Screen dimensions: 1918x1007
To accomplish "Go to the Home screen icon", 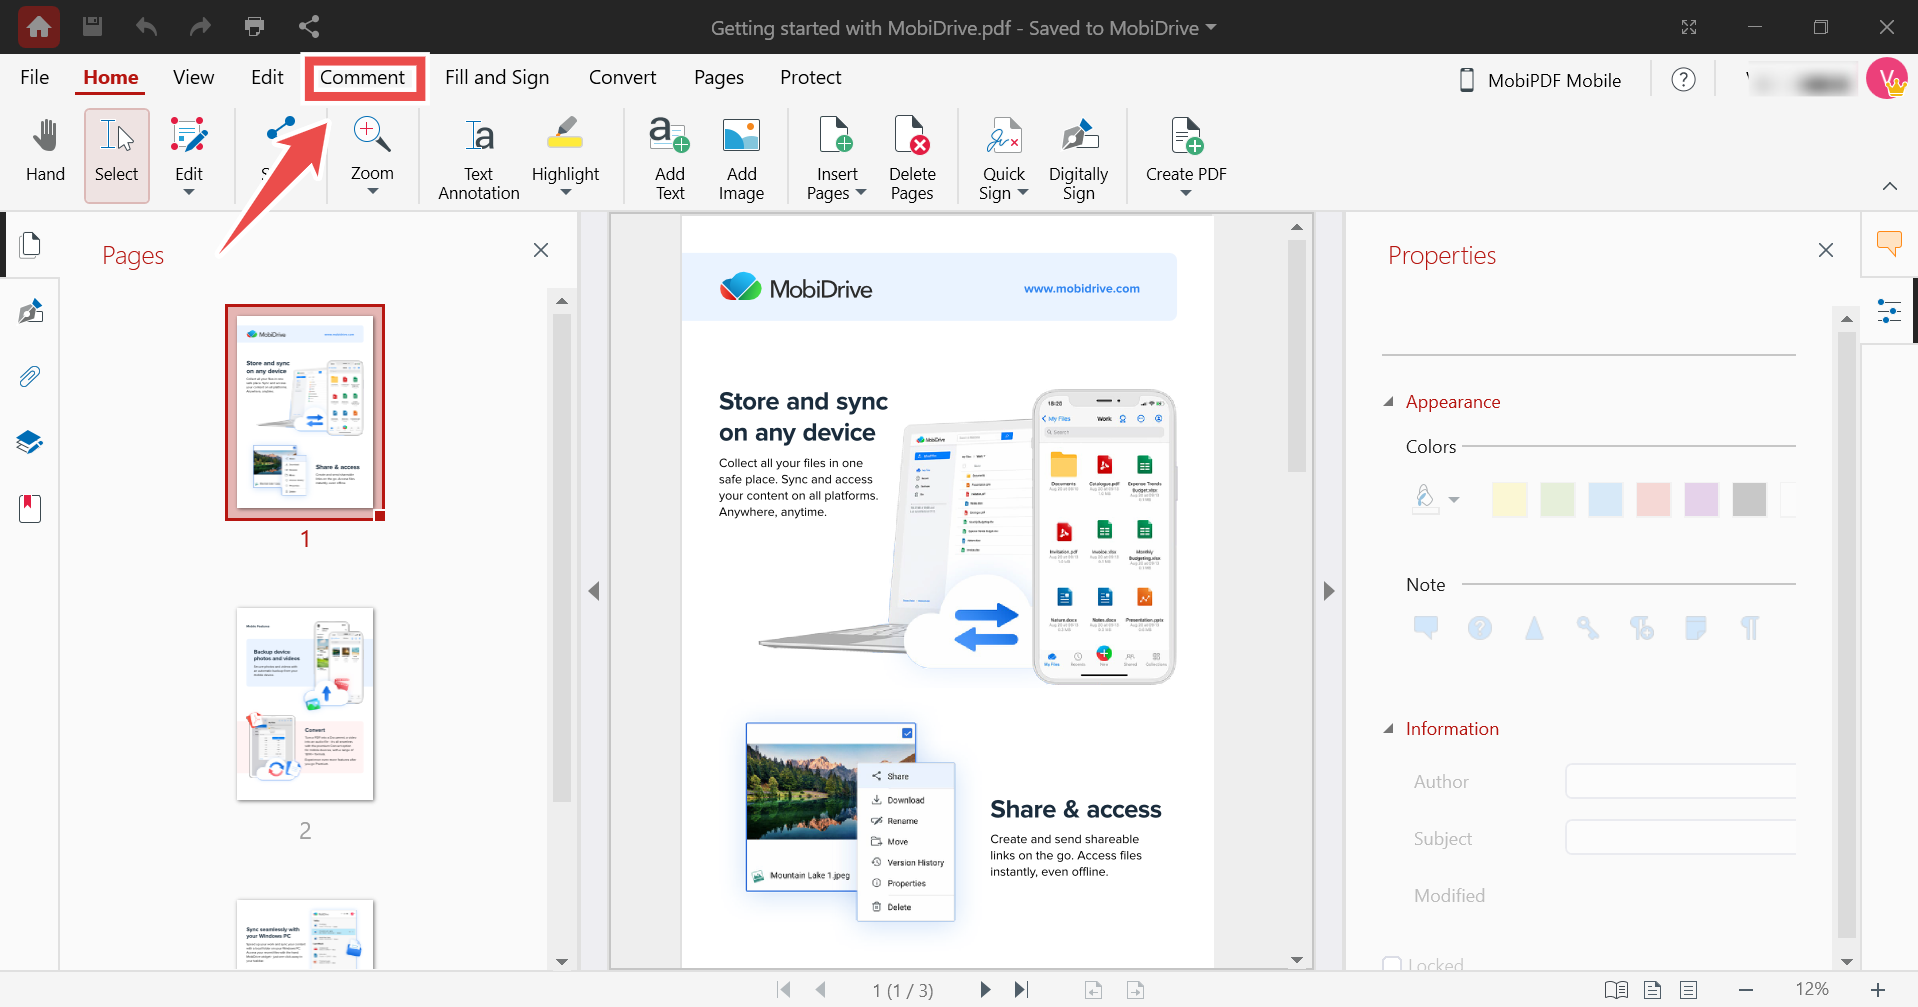I will [39, 27].
